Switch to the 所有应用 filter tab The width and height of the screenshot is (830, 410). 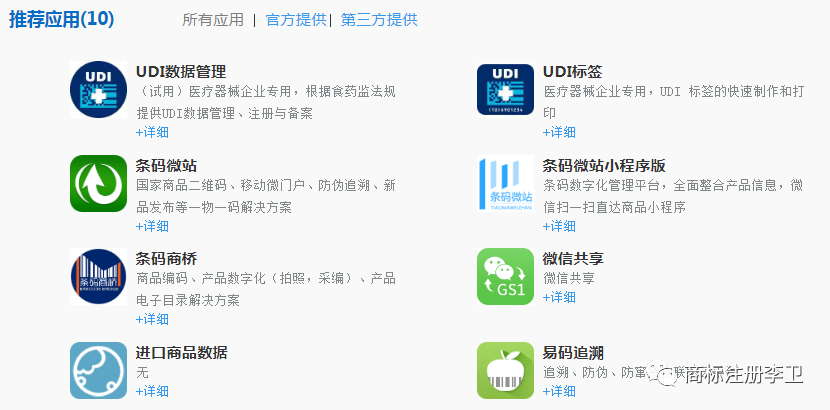tap(213, 20)
